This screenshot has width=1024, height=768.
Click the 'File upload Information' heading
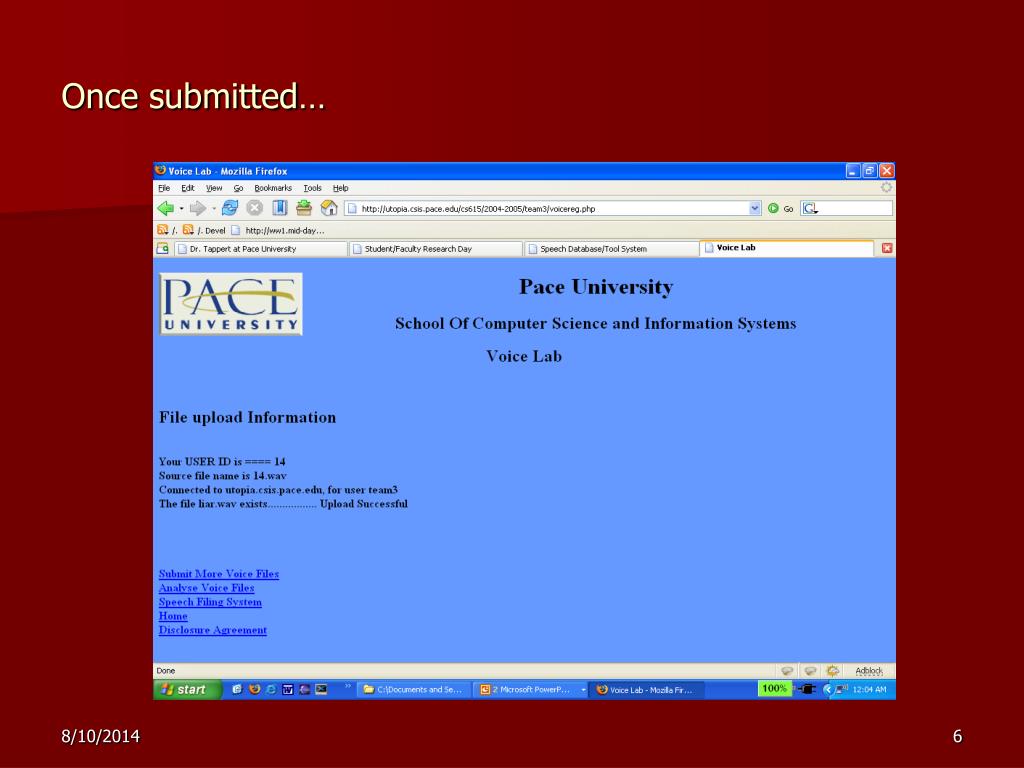coord(248,417)
